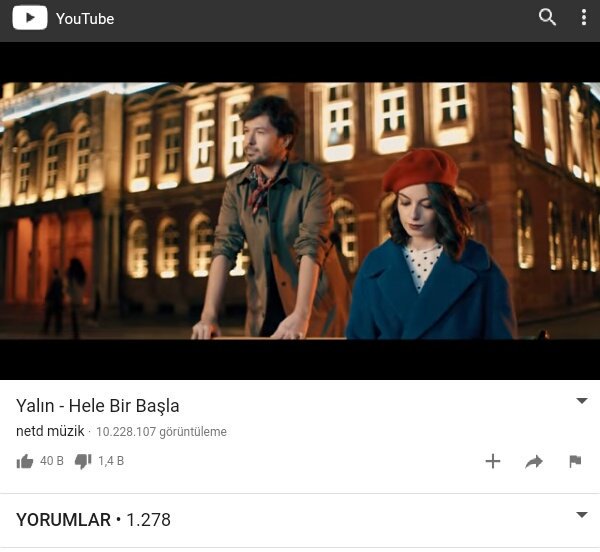Like the video with thumbs-up icon

tap(25, 461)
